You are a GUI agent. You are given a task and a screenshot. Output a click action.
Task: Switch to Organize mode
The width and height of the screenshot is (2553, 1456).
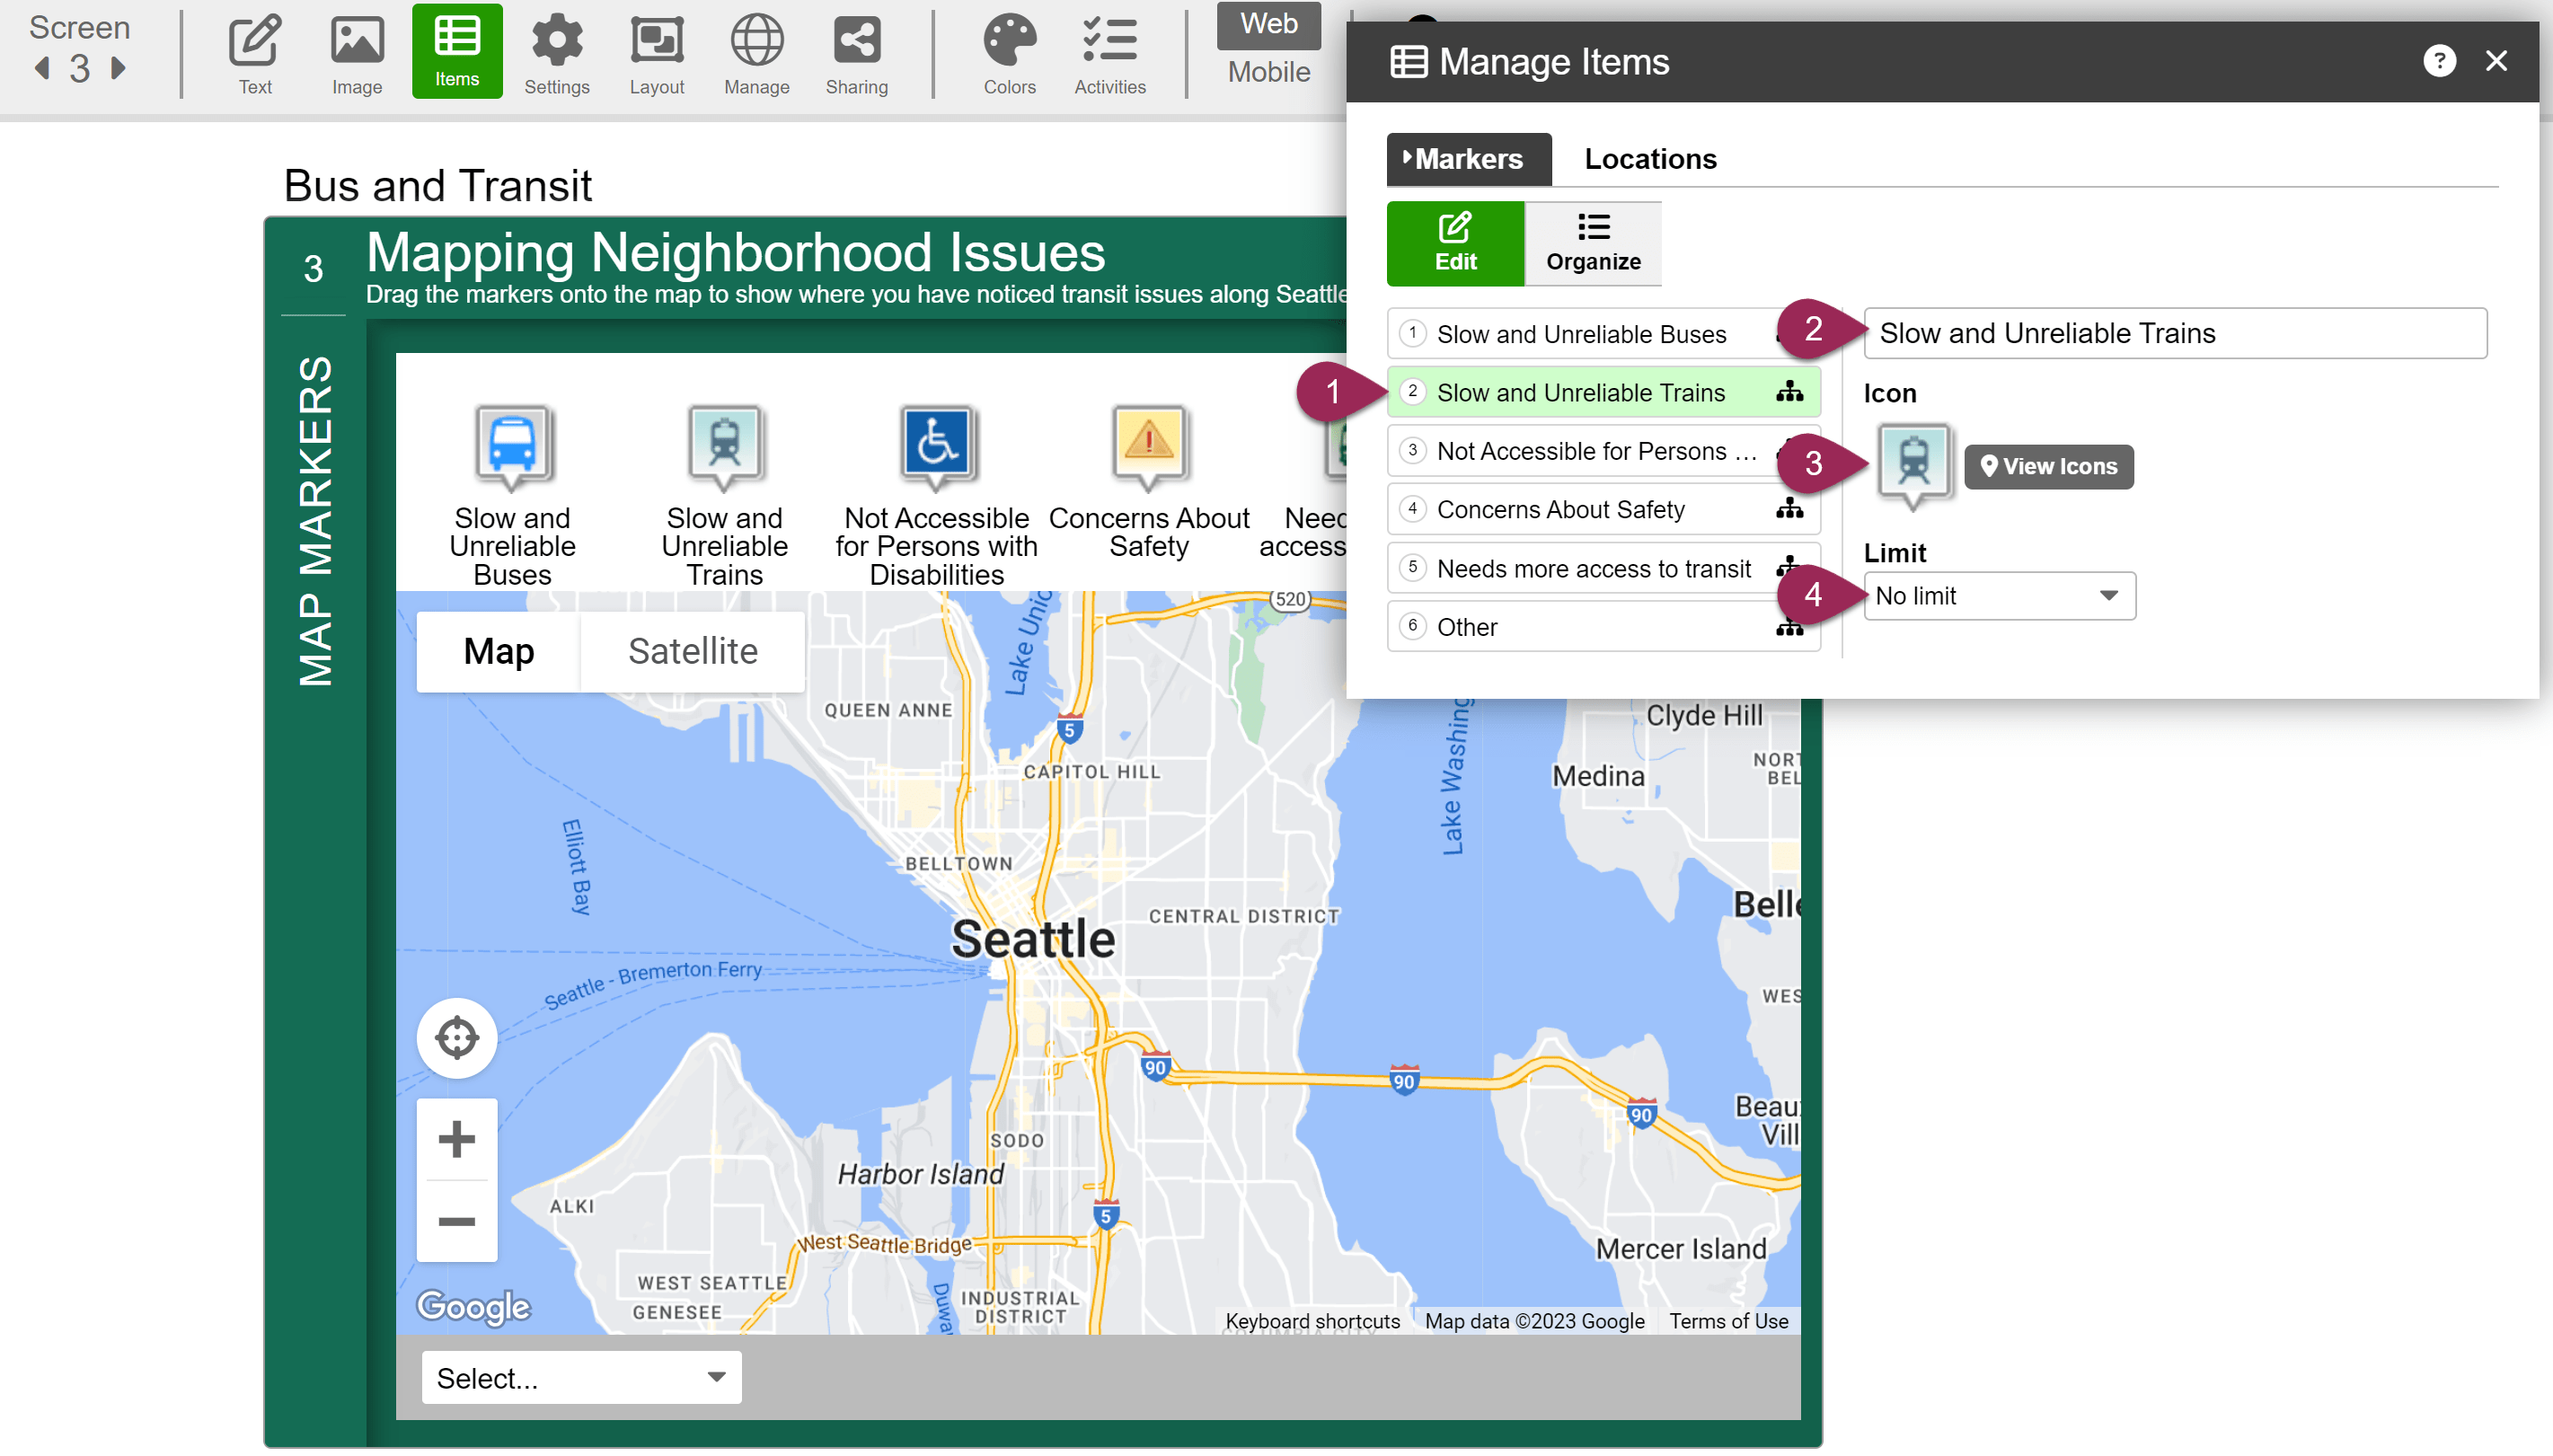[x=1592, y=243]
